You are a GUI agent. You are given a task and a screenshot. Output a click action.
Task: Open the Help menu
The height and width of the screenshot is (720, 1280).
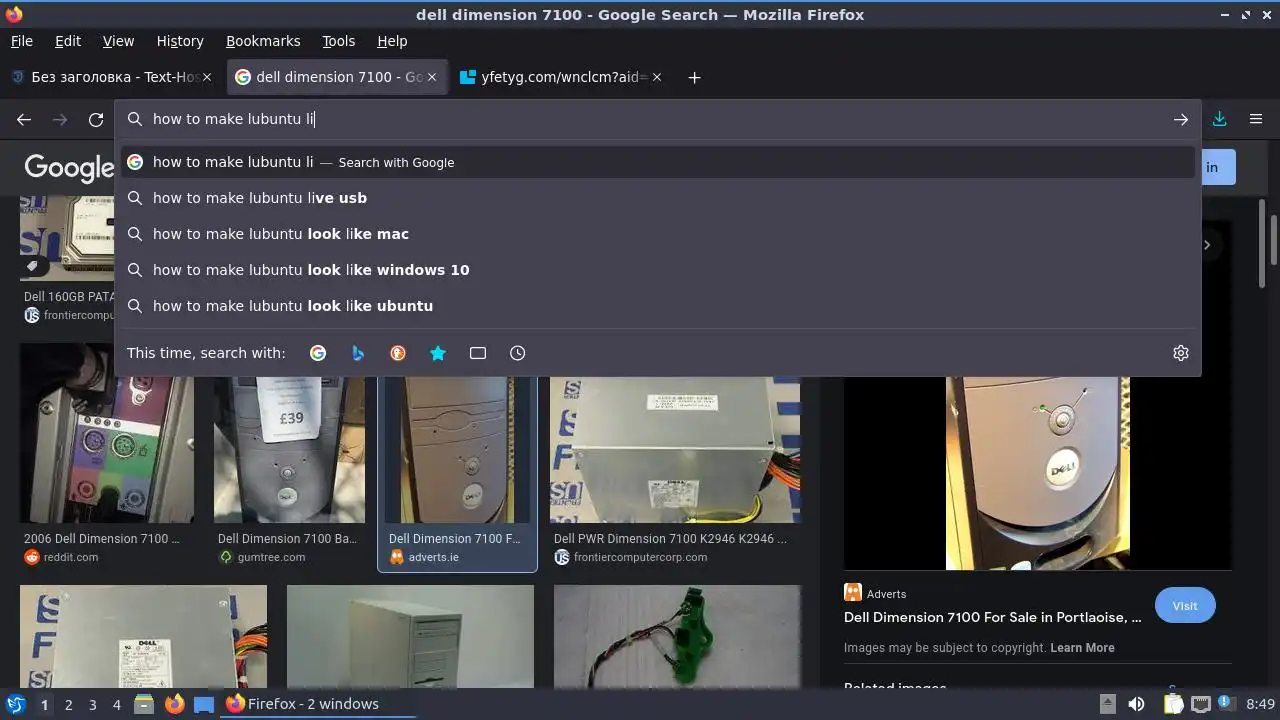click(x=392, y=41)
